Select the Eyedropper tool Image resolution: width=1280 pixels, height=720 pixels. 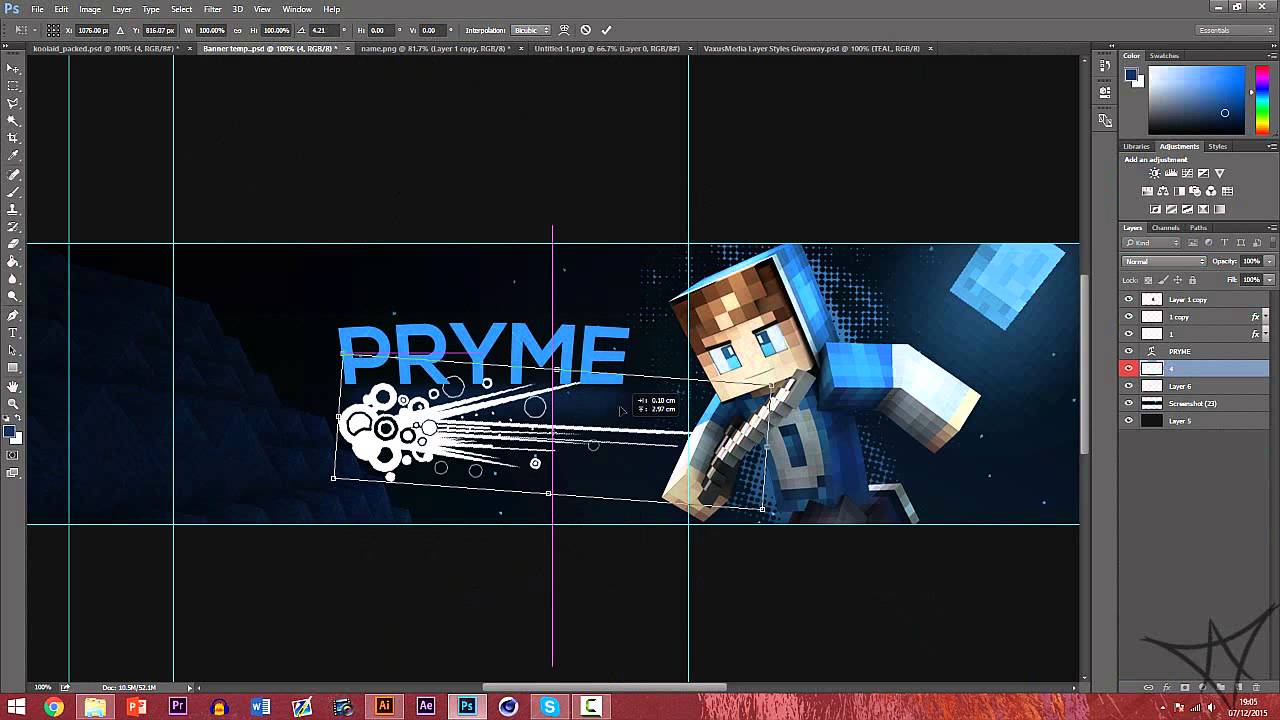(13, 156)
